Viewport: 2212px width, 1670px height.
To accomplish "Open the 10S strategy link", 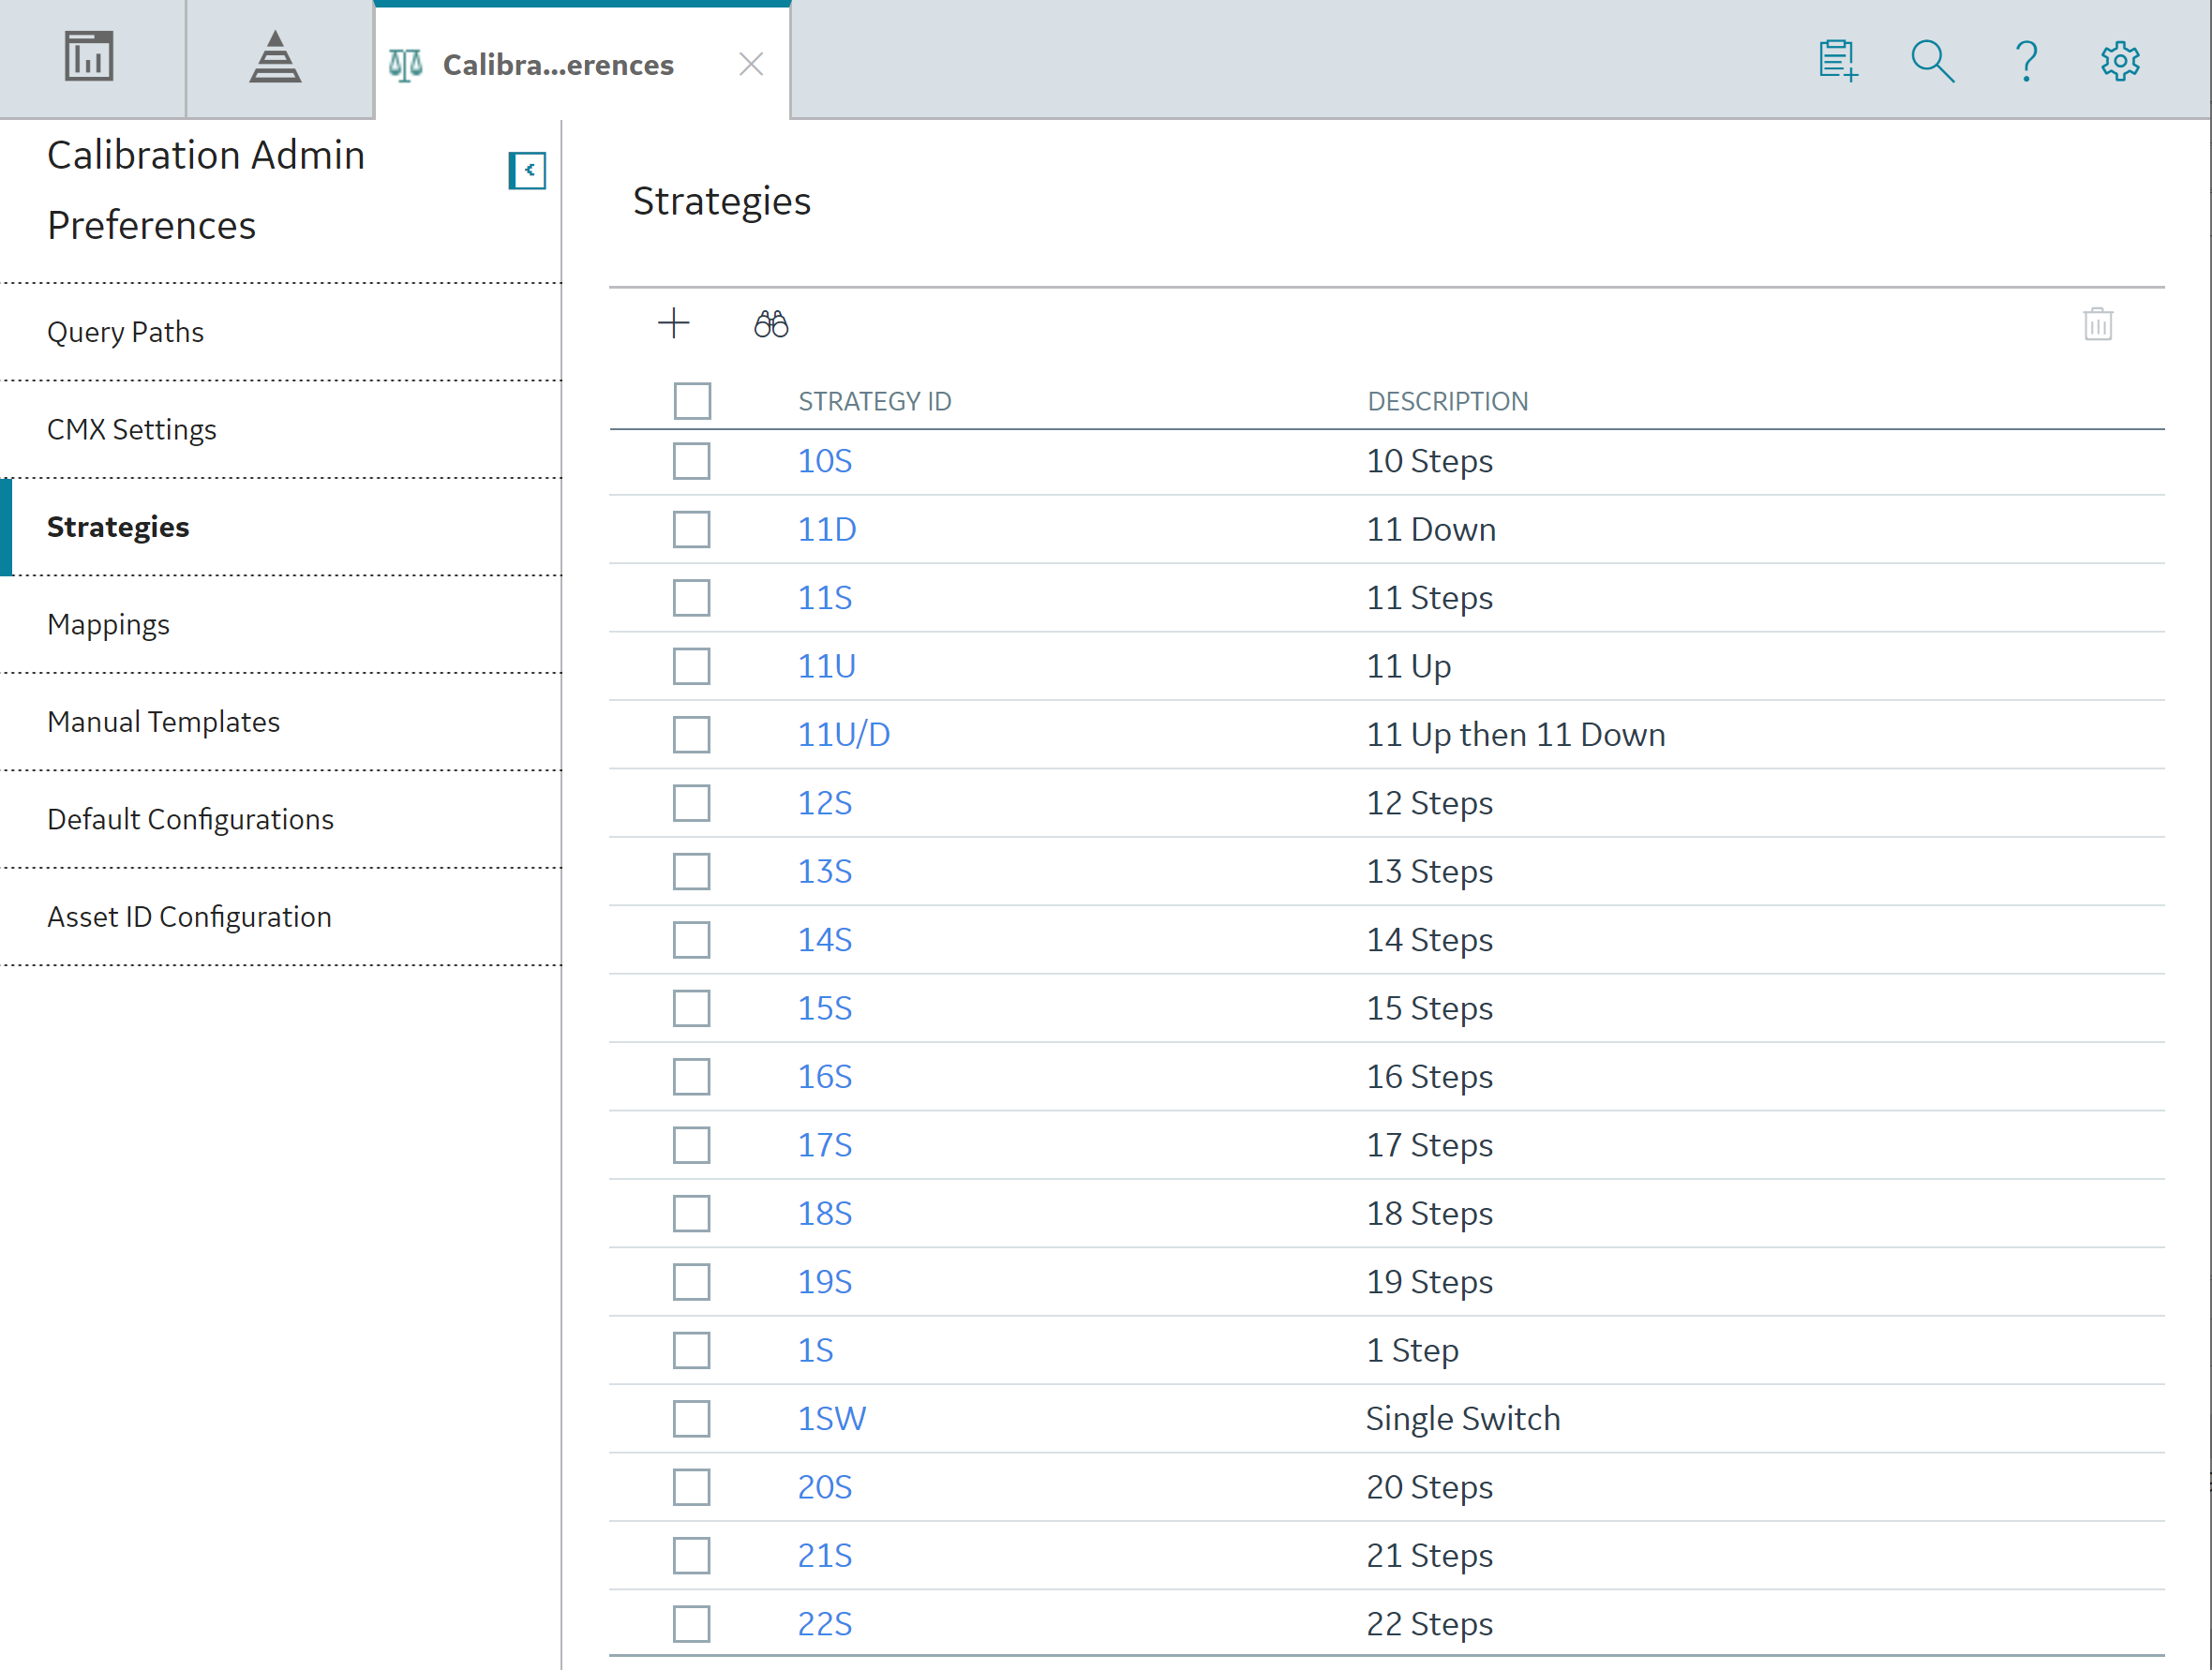I will 825,461.
